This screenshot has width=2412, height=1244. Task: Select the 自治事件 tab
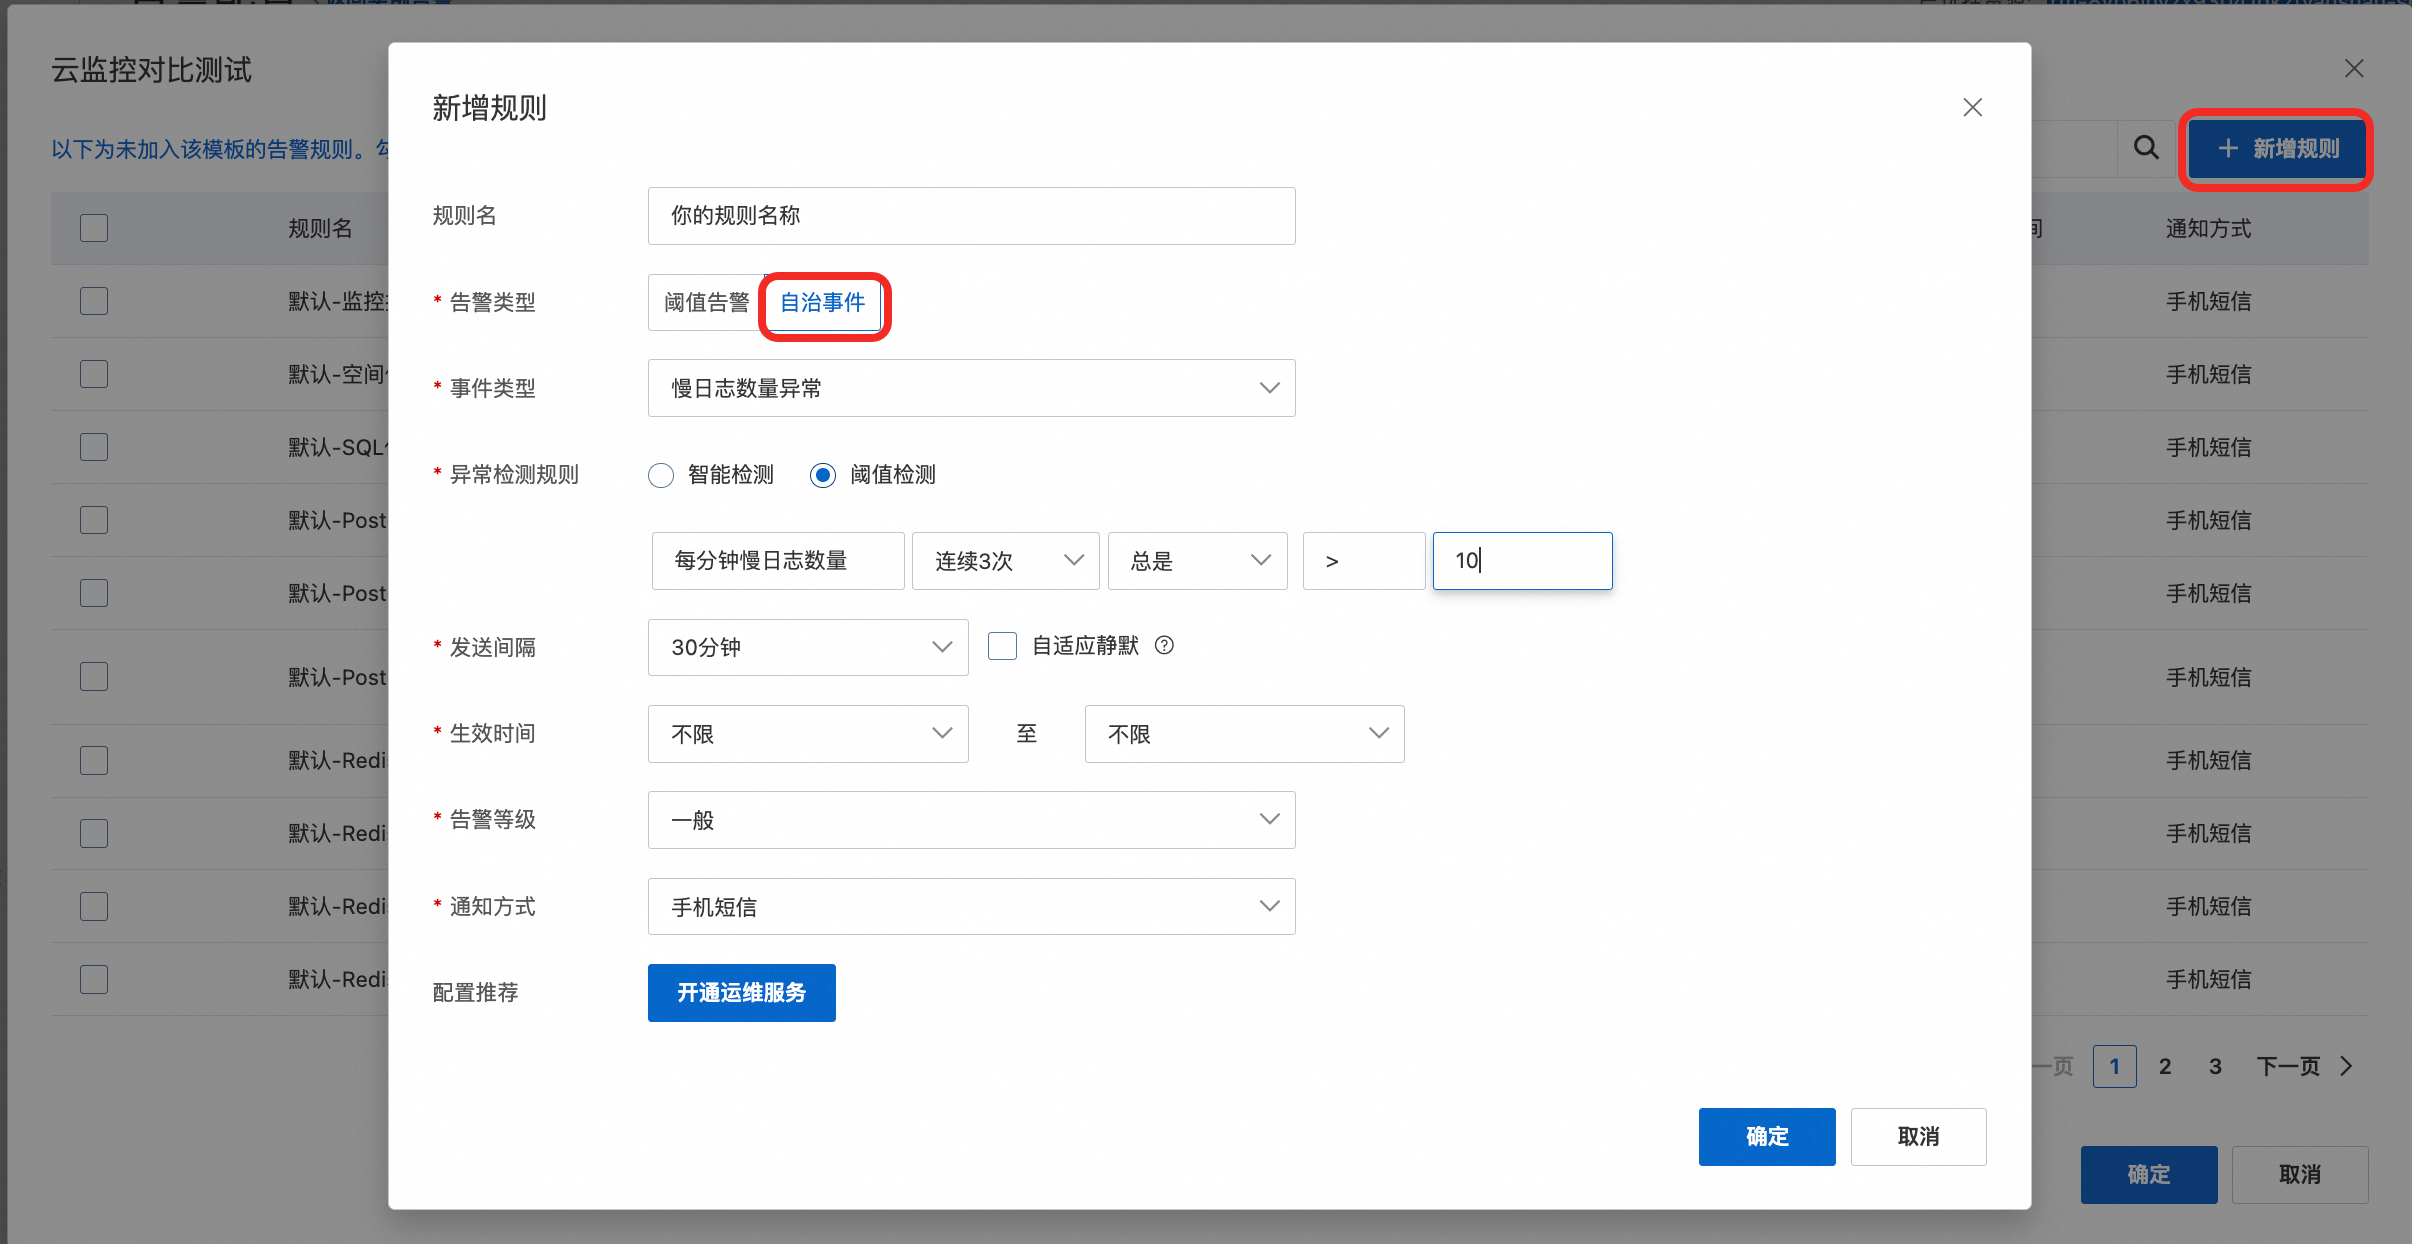[x=822, y=302]
